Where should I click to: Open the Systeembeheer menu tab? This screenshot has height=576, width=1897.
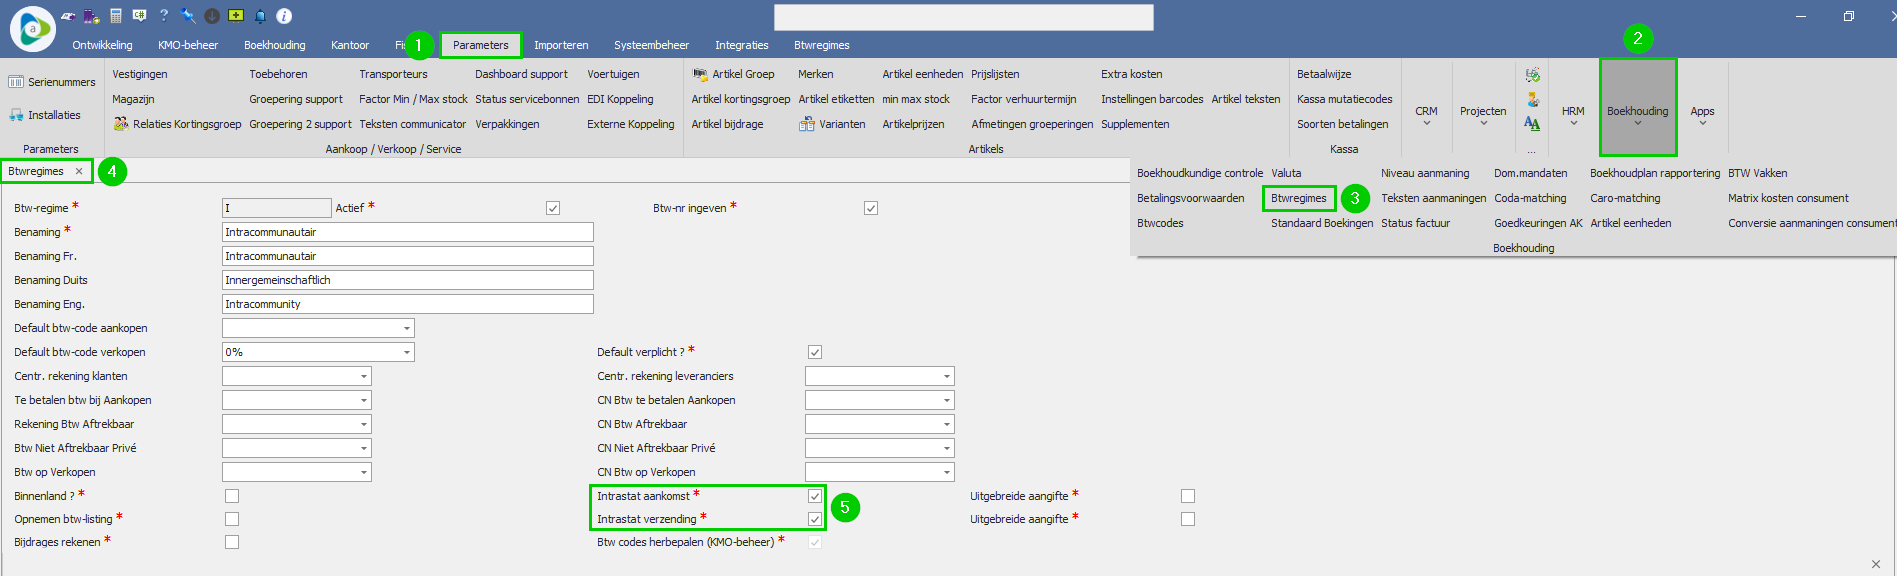(x=651, y=45)
